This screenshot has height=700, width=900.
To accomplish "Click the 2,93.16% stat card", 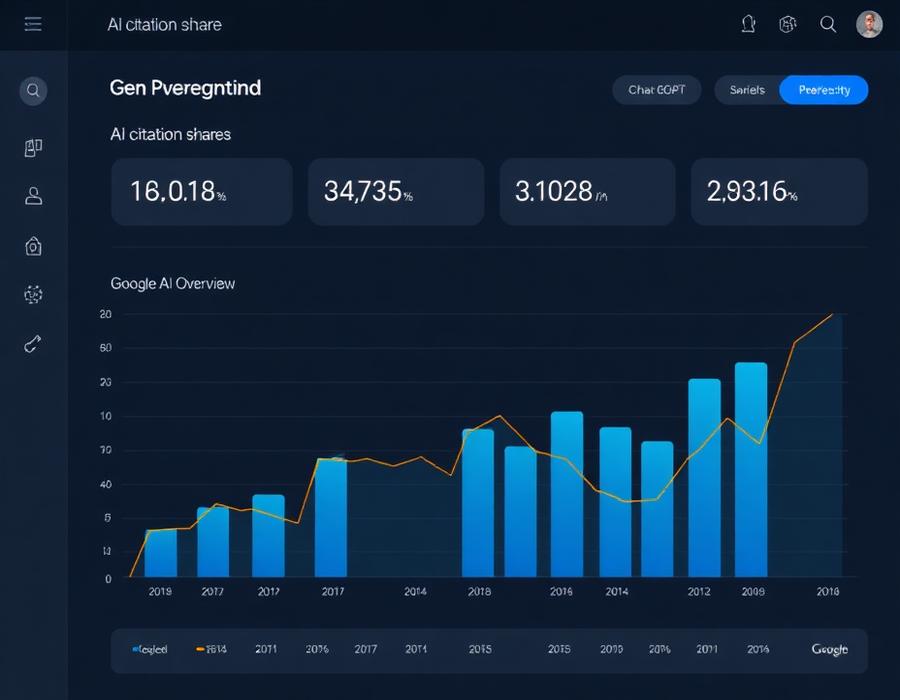I will coord(779,192).
